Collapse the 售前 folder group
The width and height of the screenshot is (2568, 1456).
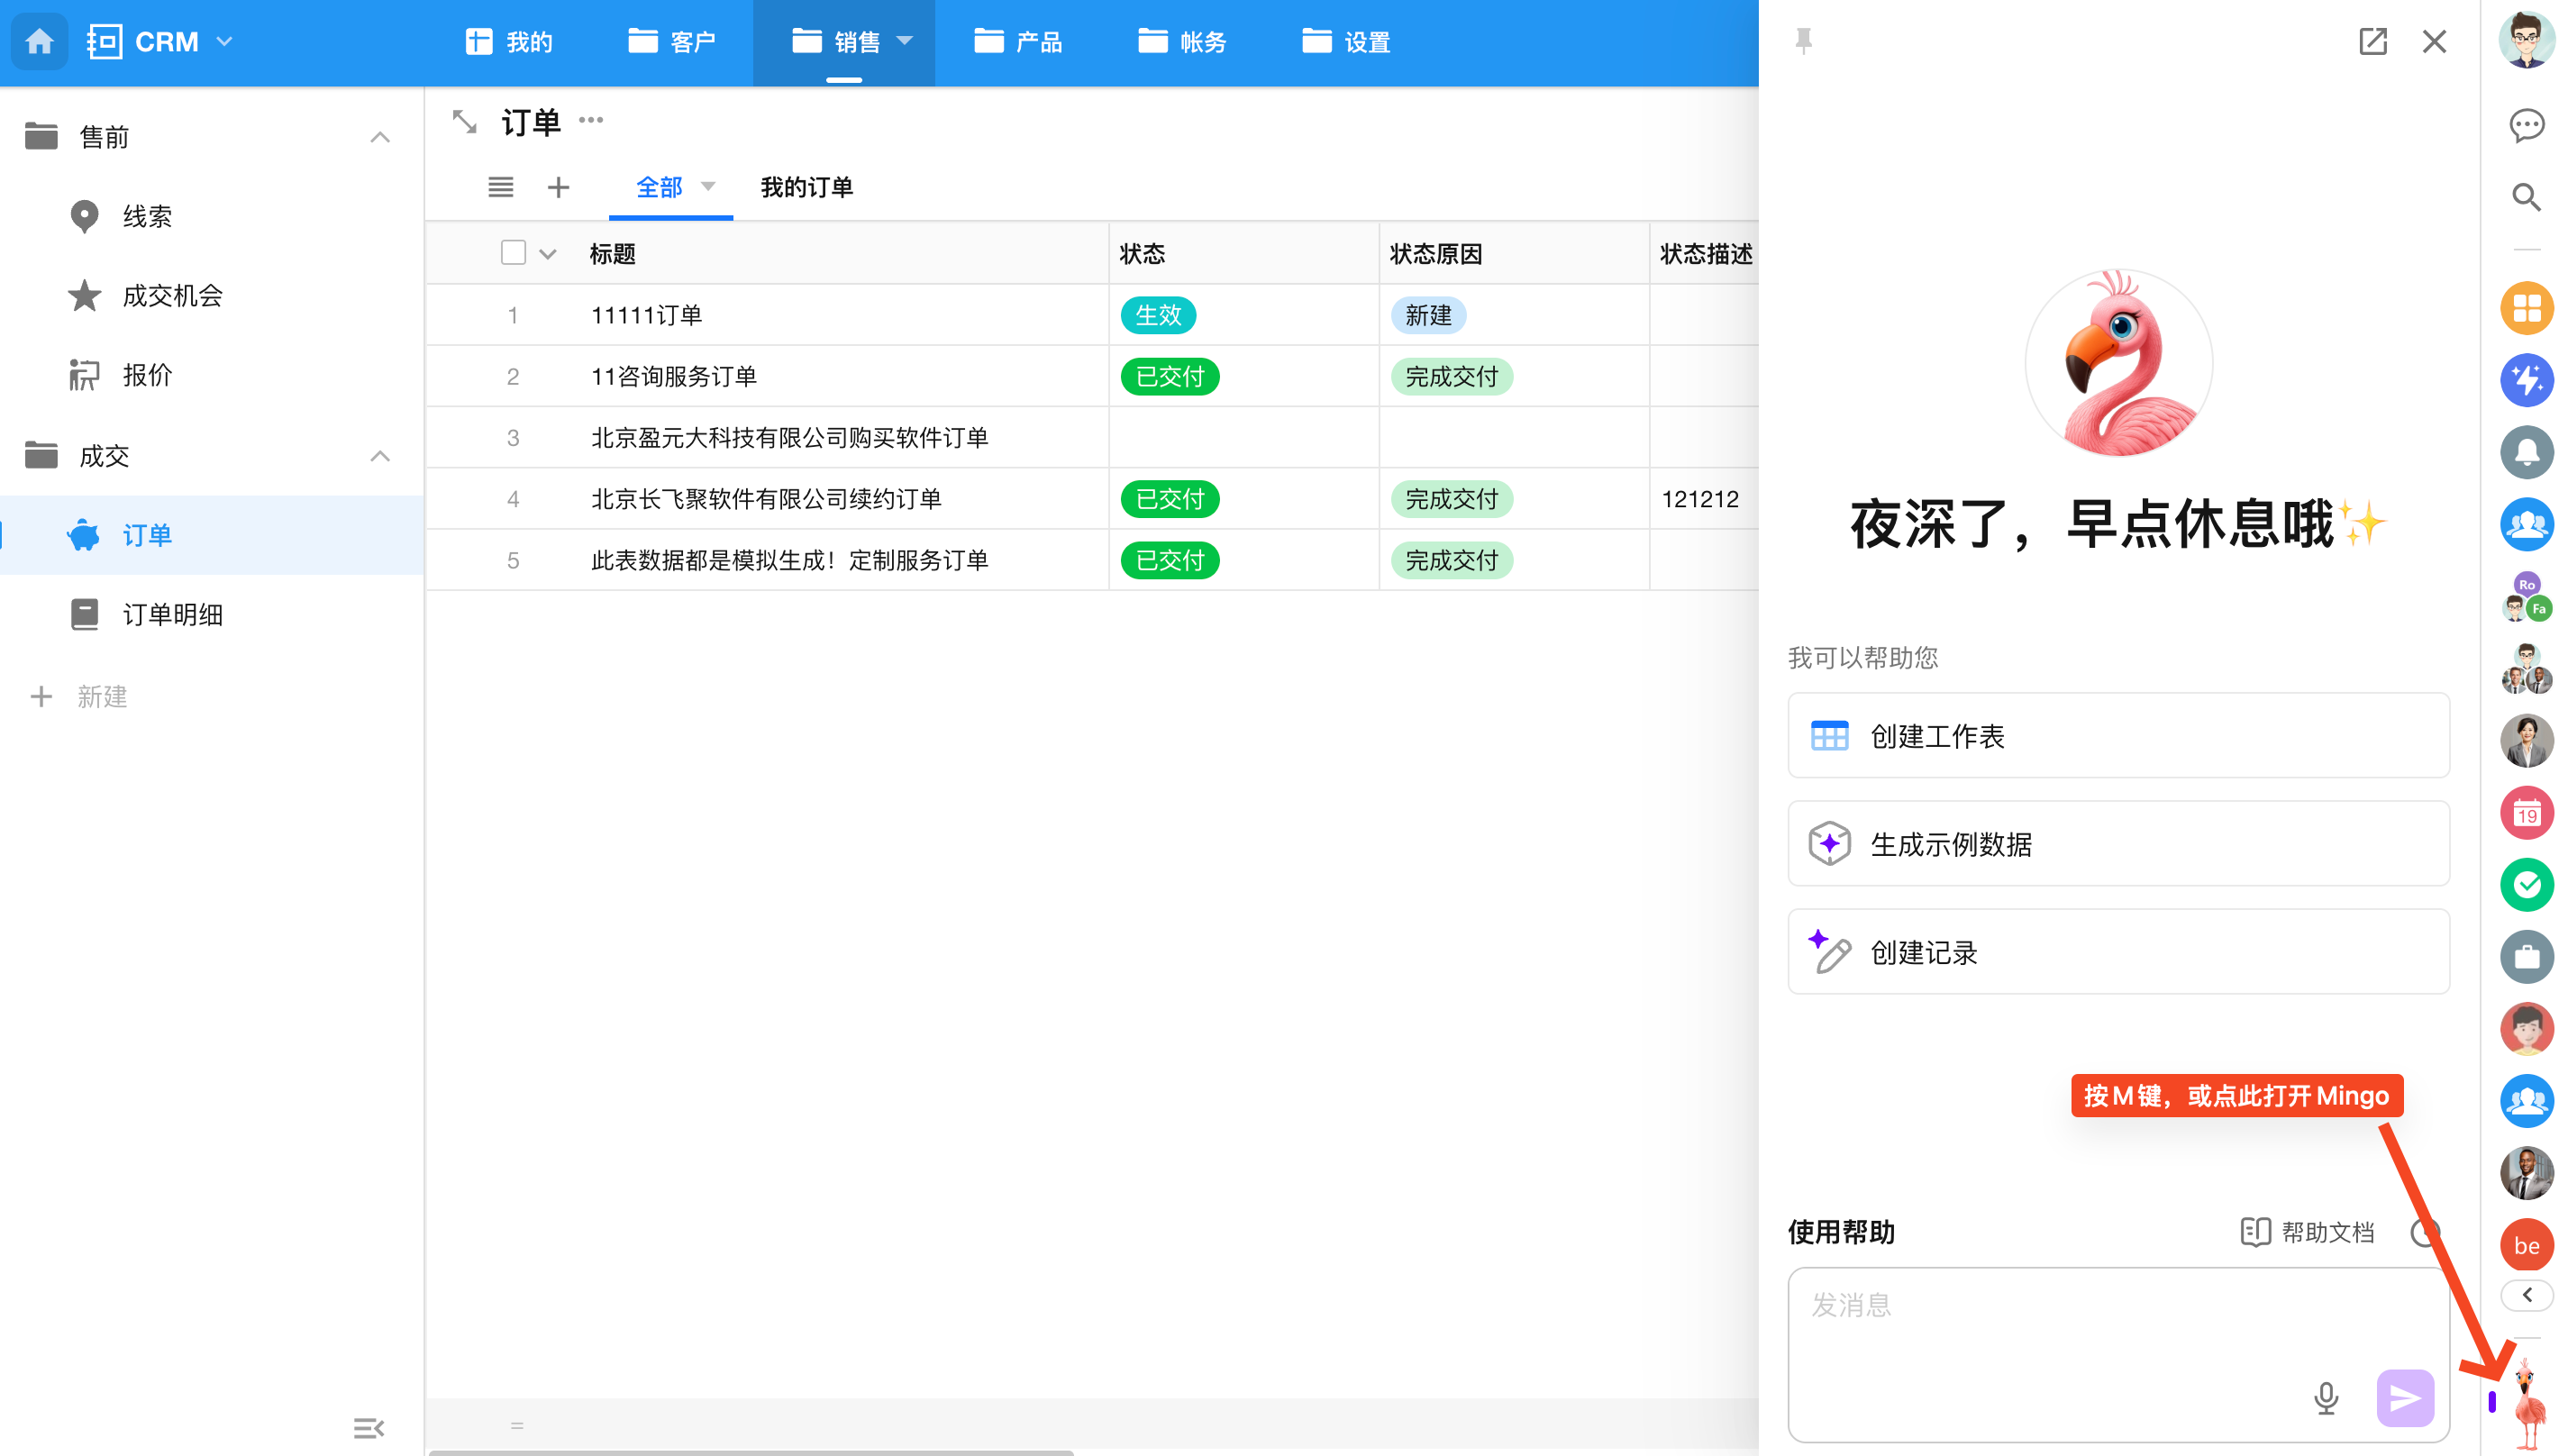pos(379,137)
